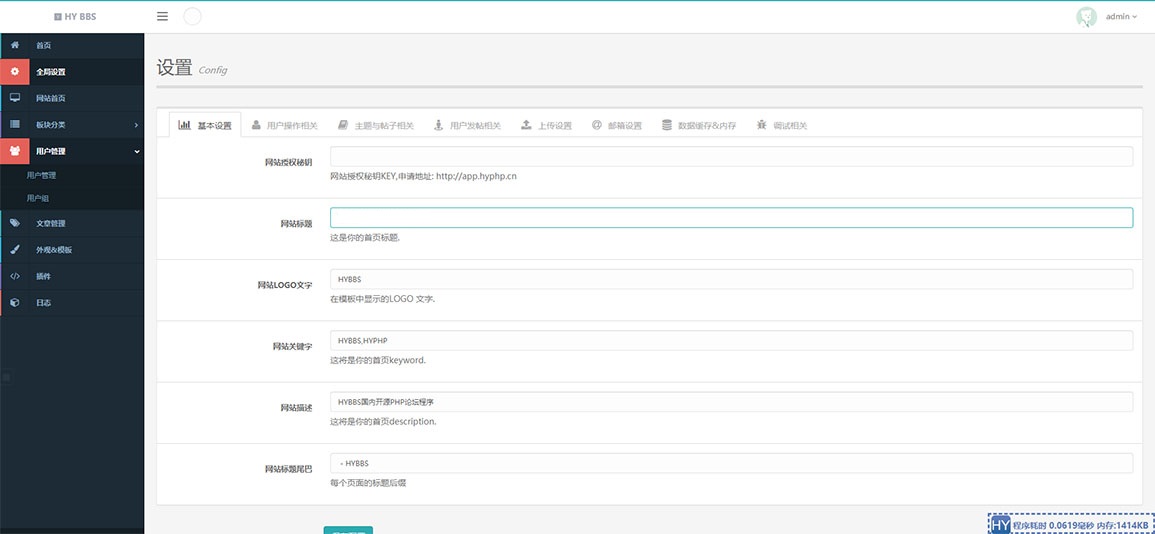The height and width of the screenshot is (534, 1155).
Task: Click the help text 这是你的首页标题.
Action: (x=365, y=238)
